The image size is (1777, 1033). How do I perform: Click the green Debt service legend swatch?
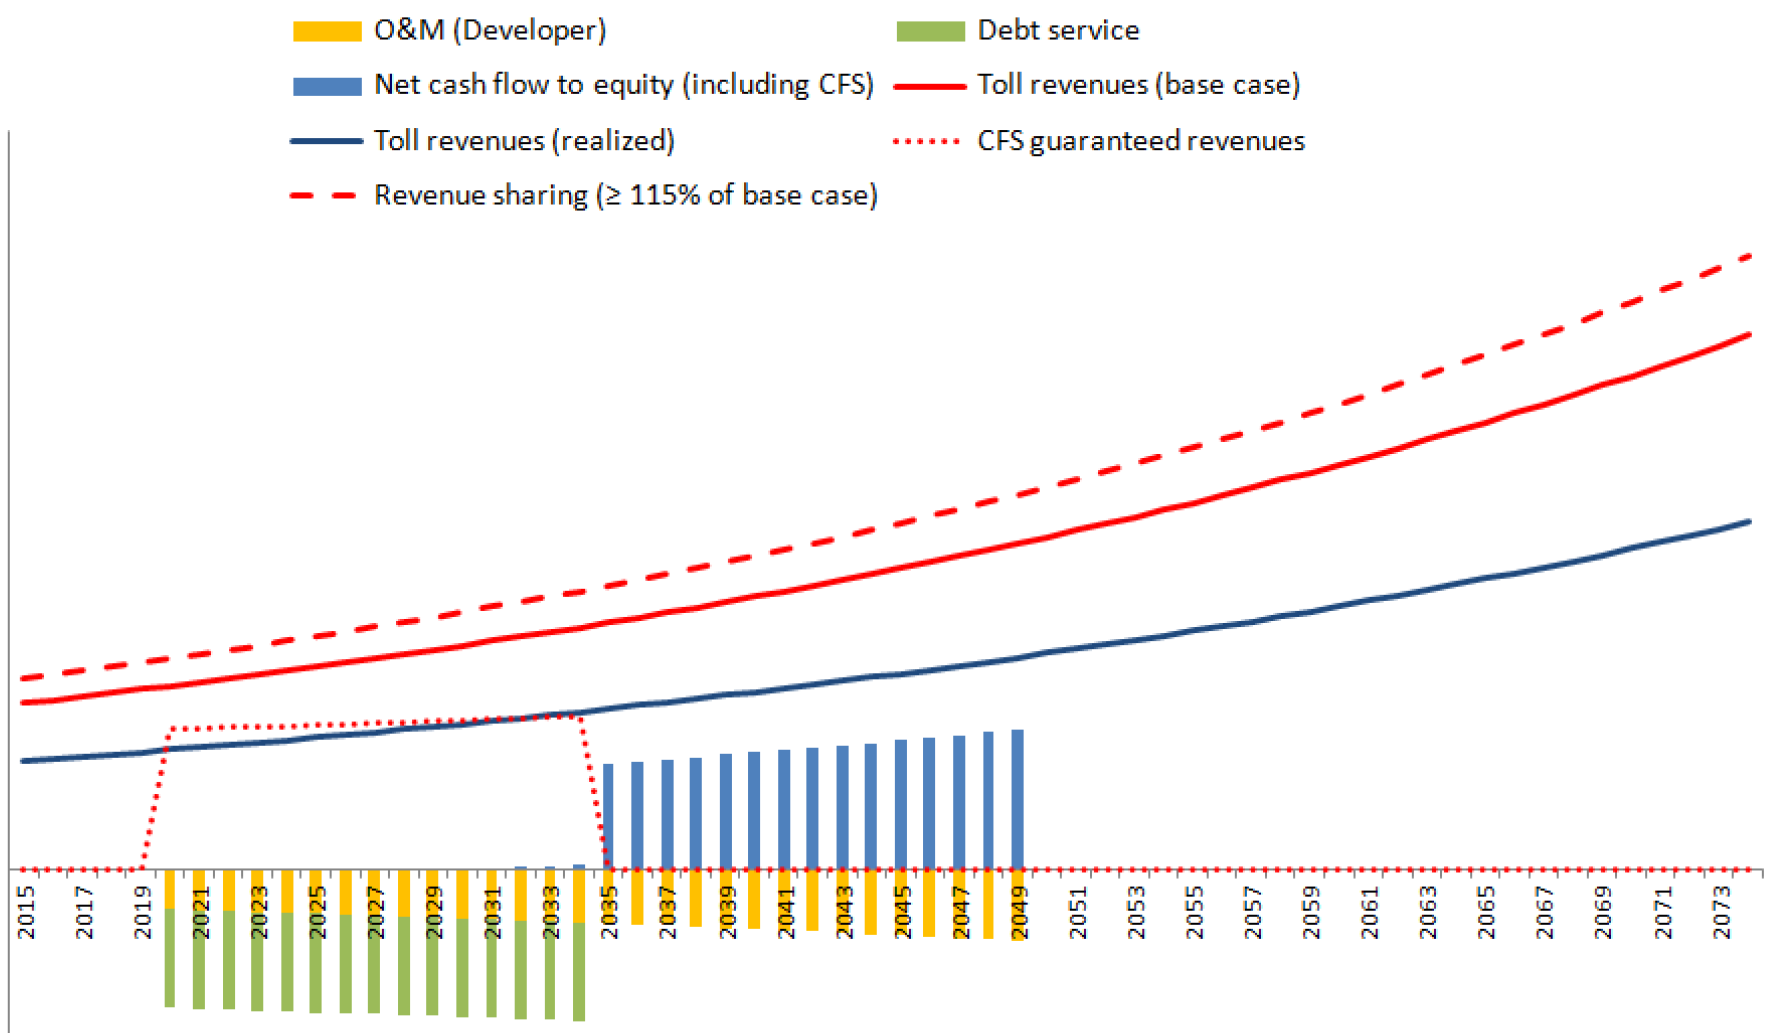pos(930,31)
